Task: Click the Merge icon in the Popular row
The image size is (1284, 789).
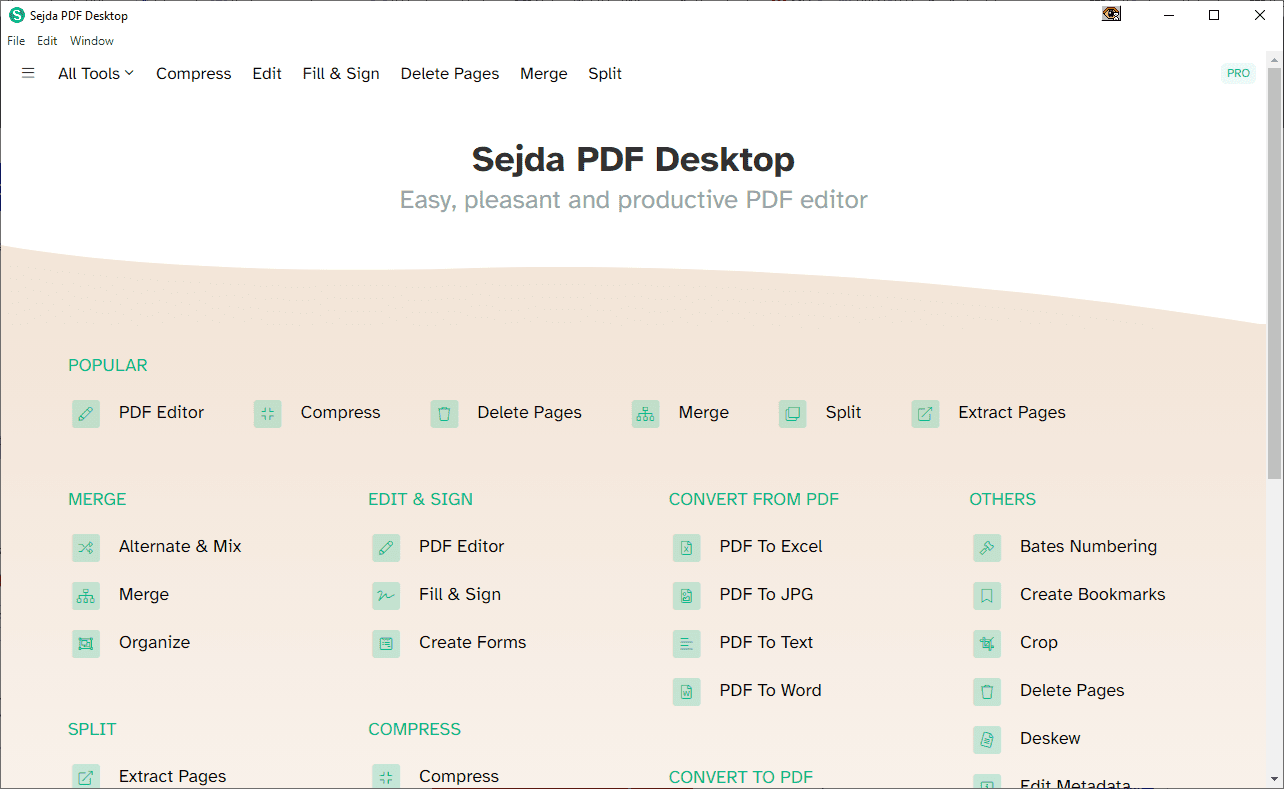Action: 646,413
